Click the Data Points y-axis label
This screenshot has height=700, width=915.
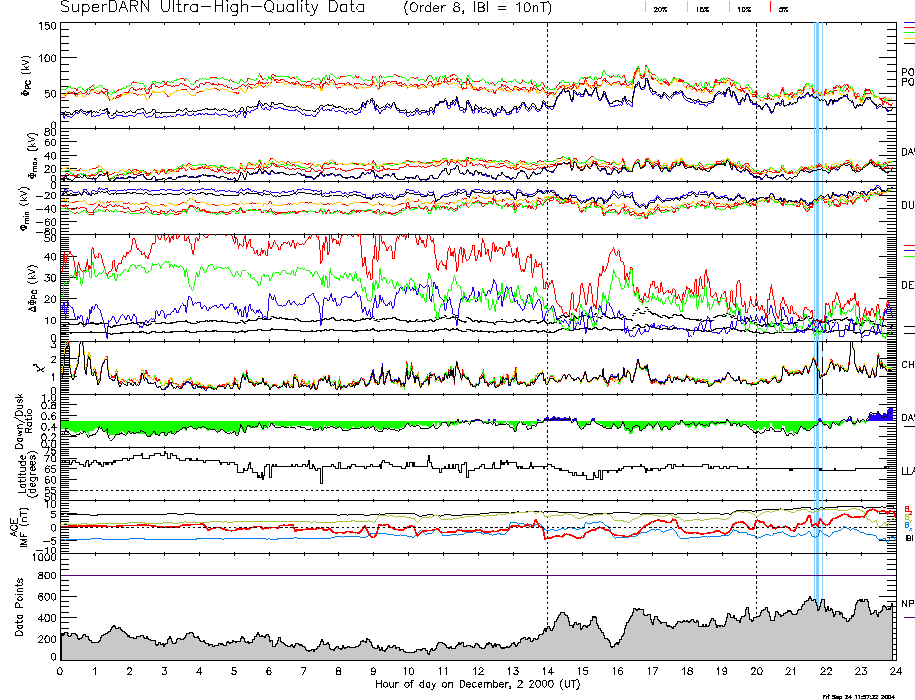(18, 608)
